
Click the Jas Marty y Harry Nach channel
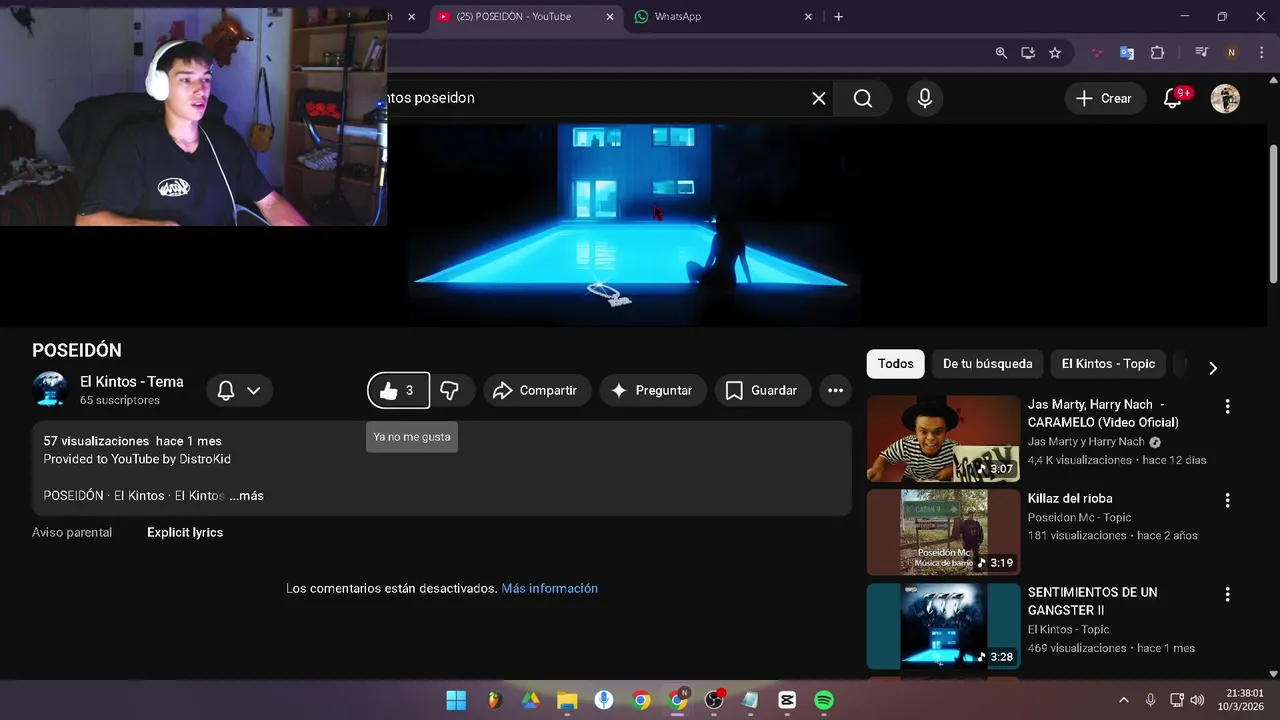point(1086,441)
